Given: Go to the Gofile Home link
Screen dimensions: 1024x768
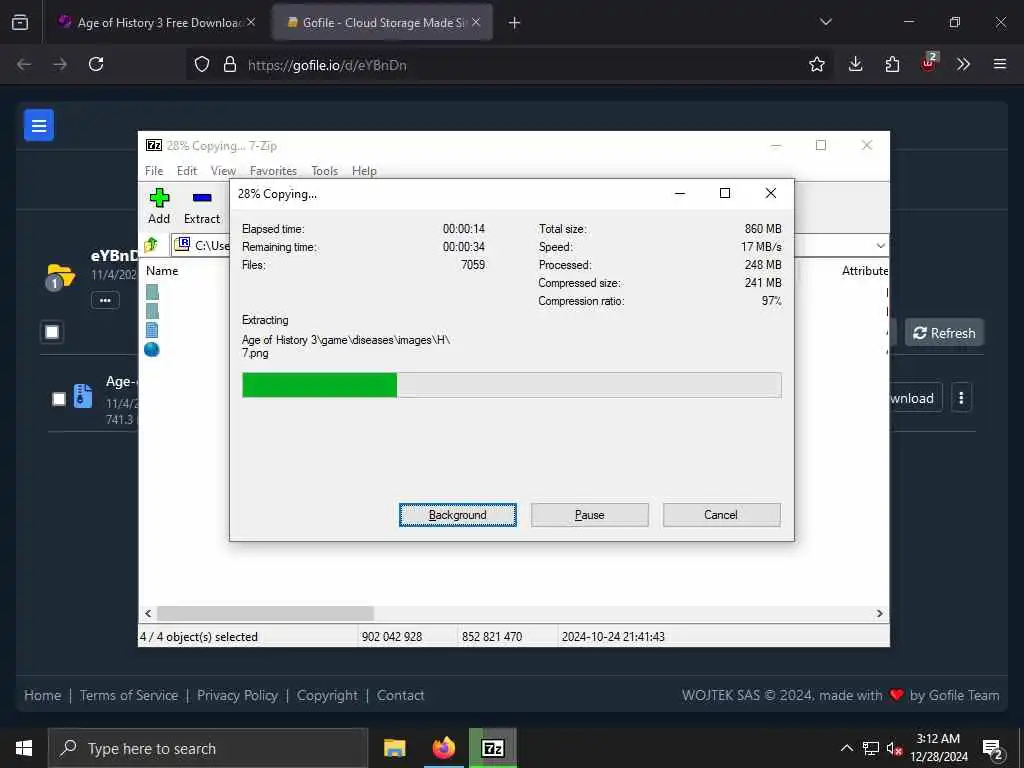Looking at the screenshot, I should click(x=42, y=696).
